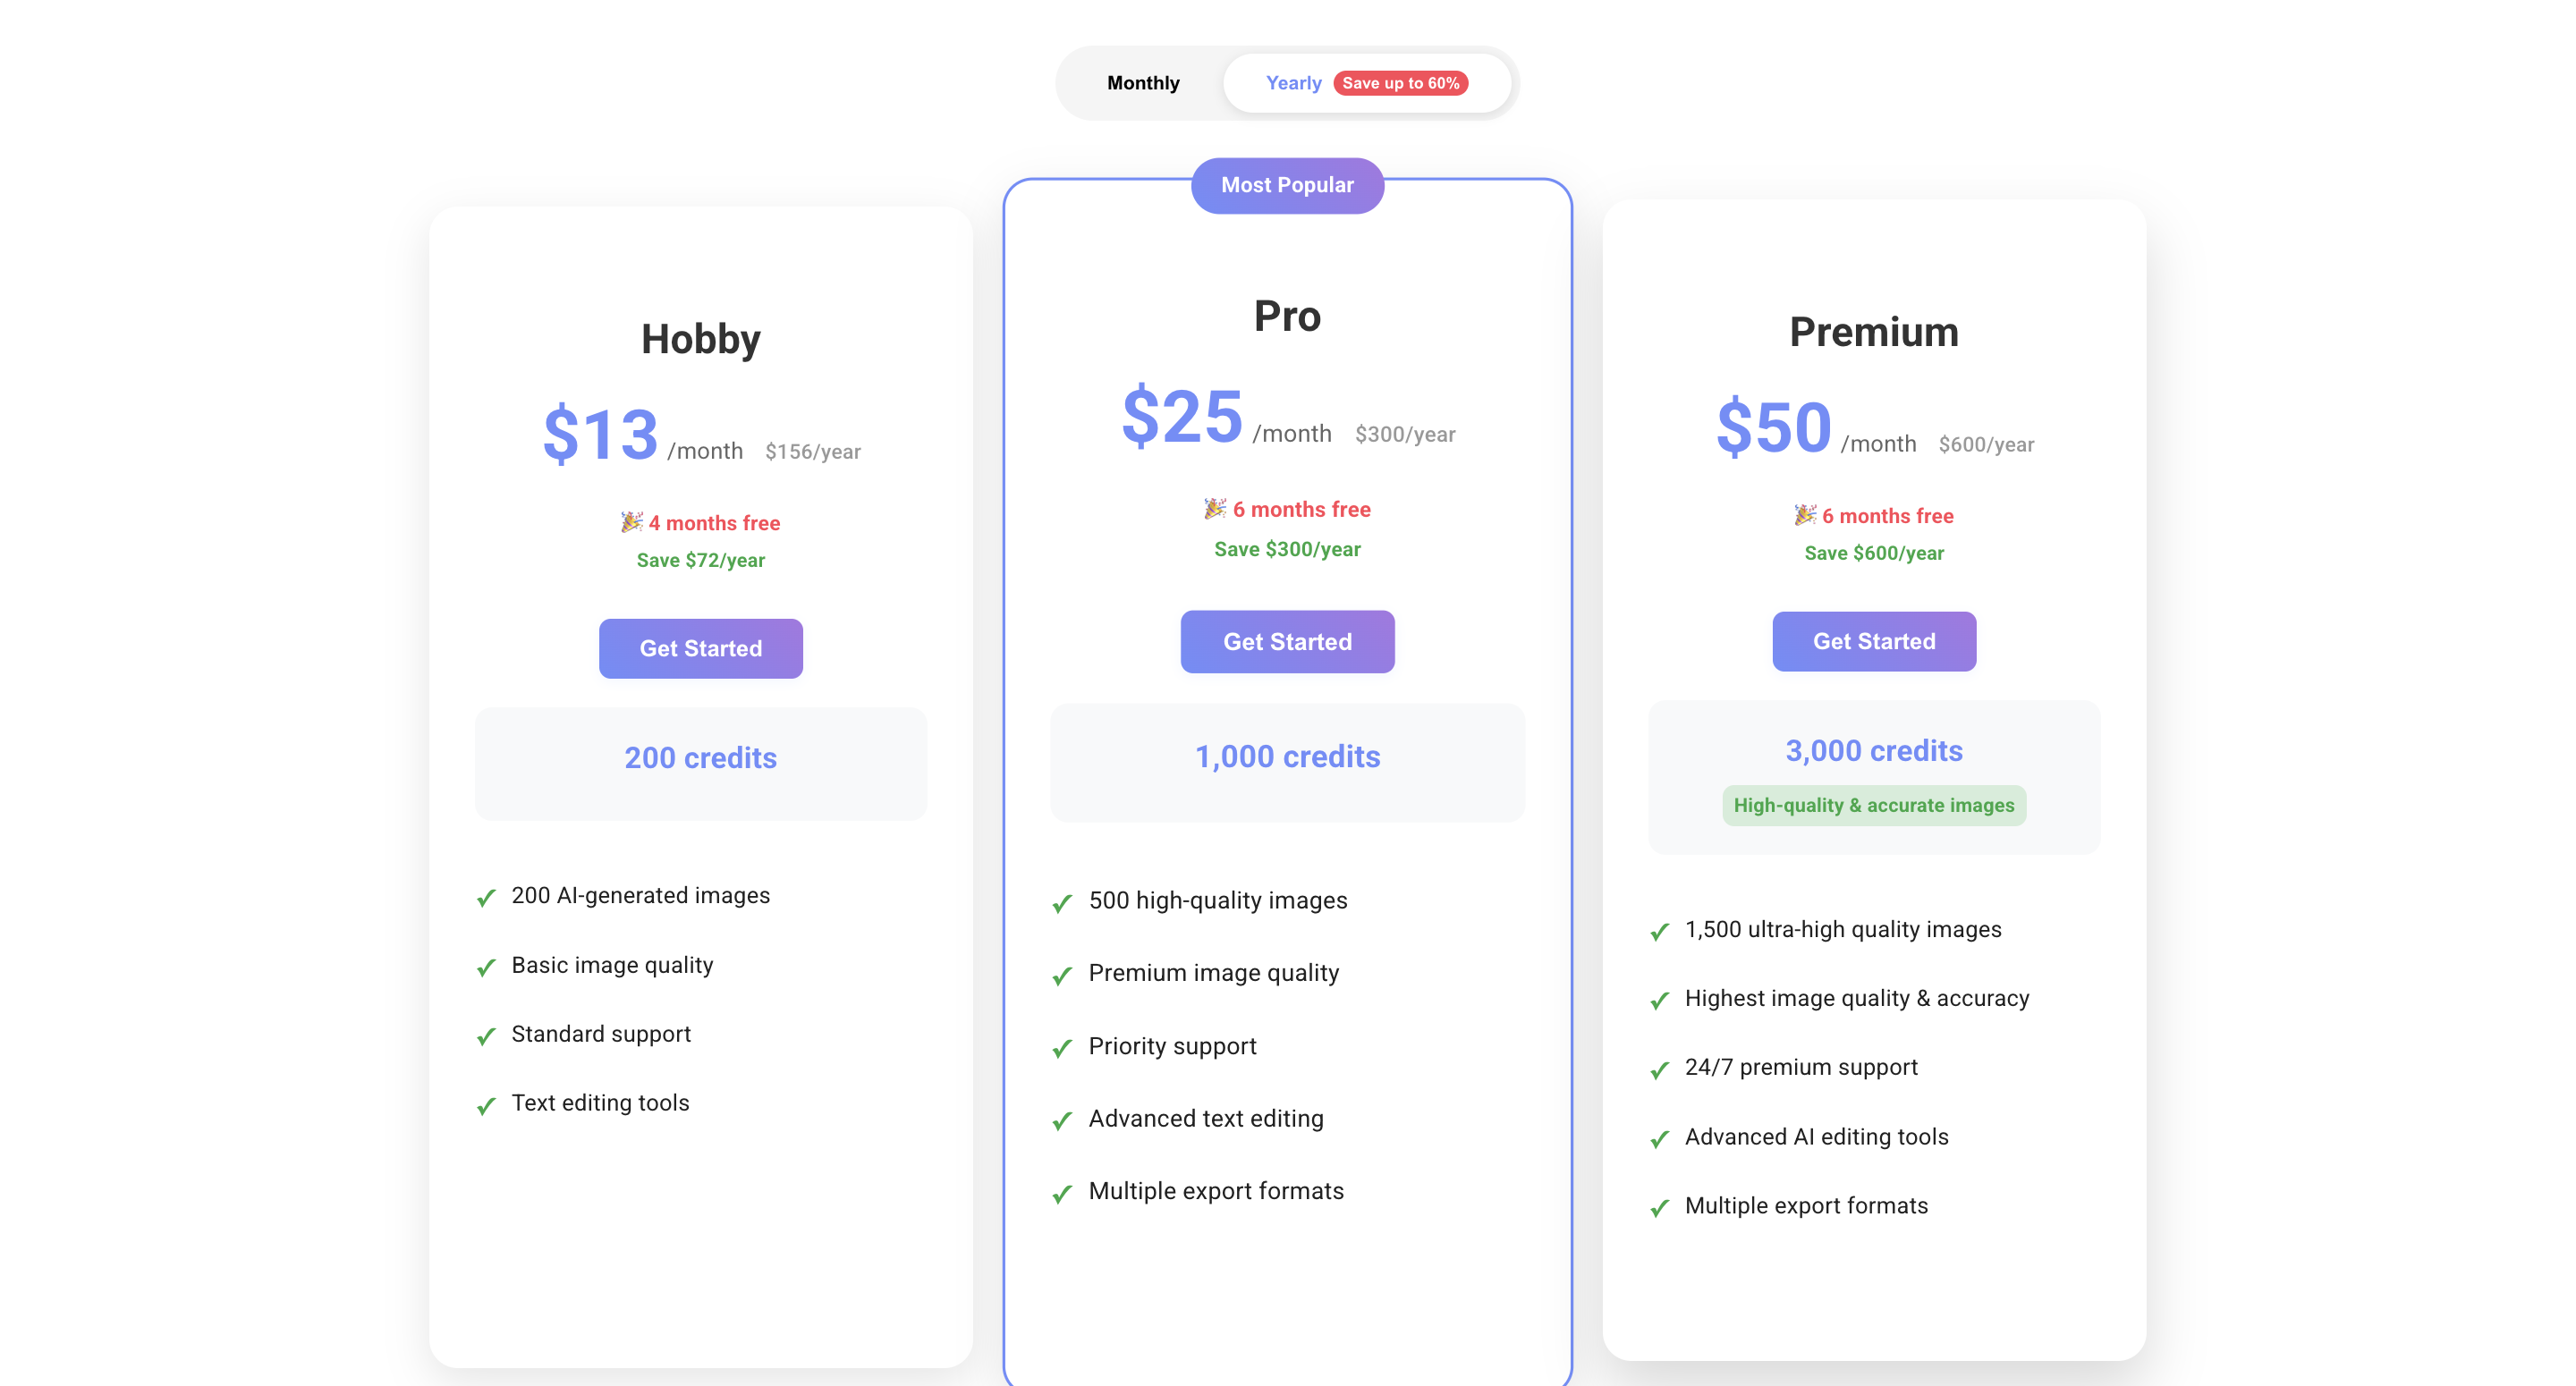Switch billing to Monthly

pos(1143,83)
